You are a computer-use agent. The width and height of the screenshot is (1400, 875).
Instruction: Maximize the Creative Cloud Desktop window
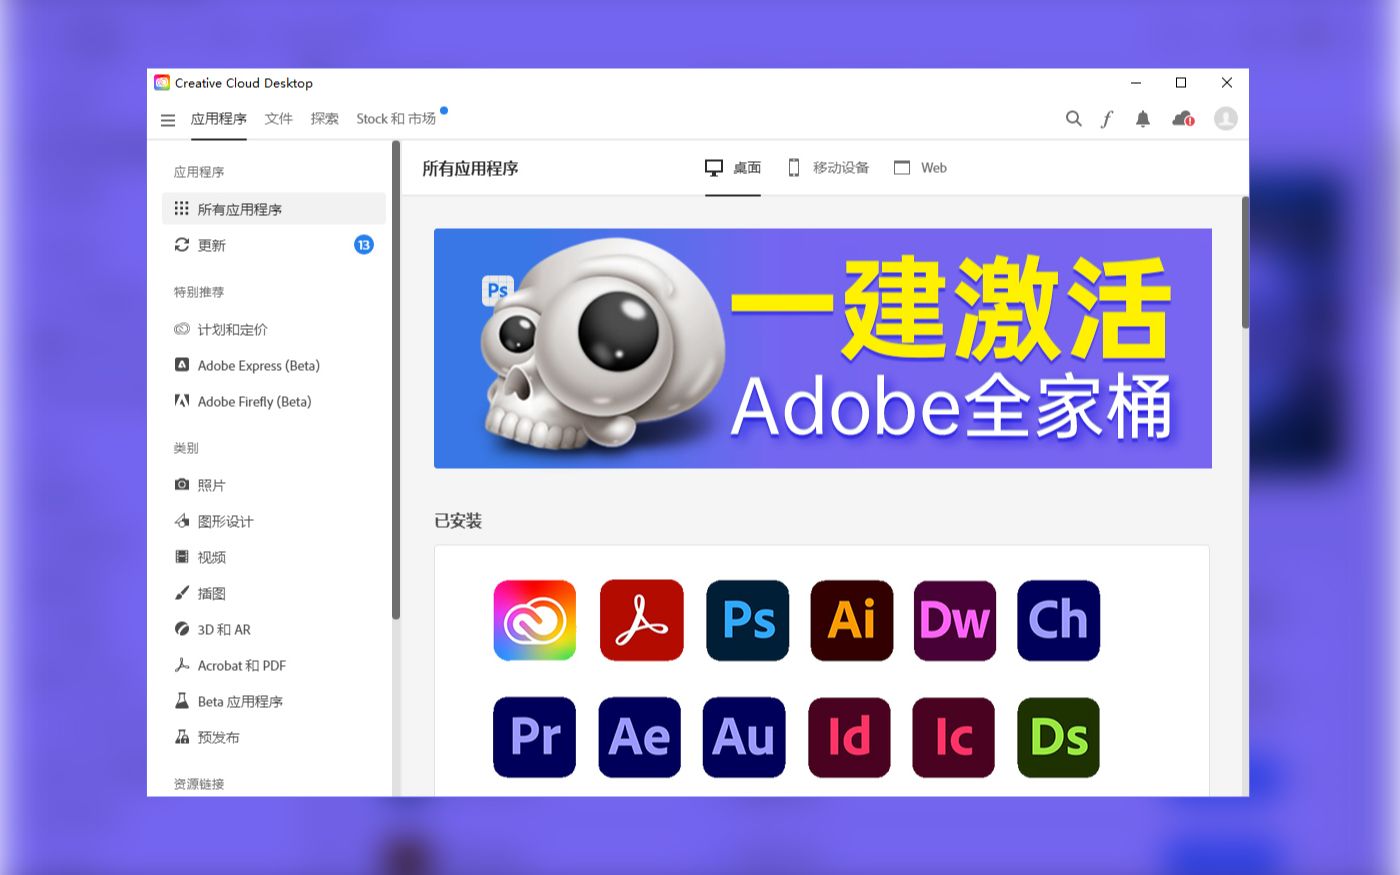pos(1181,83)
